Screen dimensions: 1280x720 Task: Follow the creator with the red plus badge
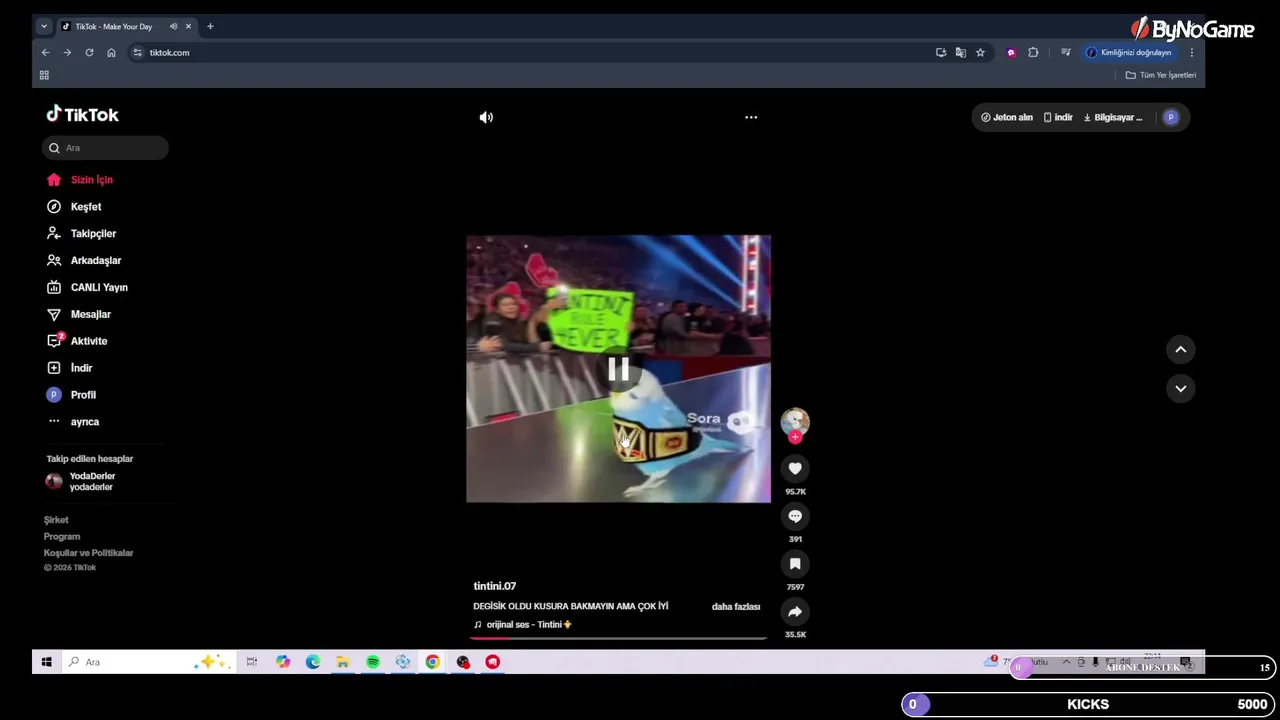point(795,437)
